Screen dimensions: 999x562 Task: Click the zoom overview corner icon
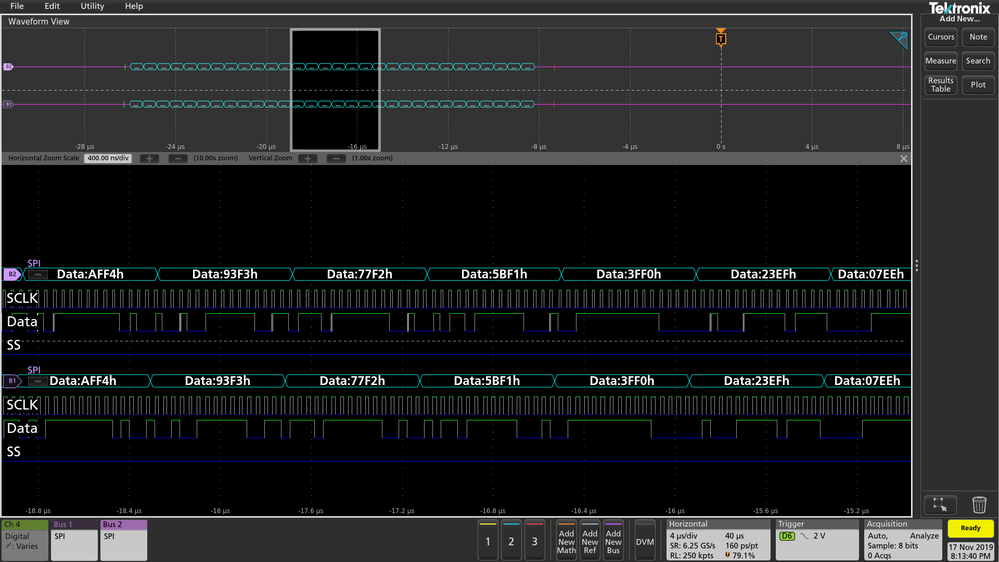tap(899, 40)
